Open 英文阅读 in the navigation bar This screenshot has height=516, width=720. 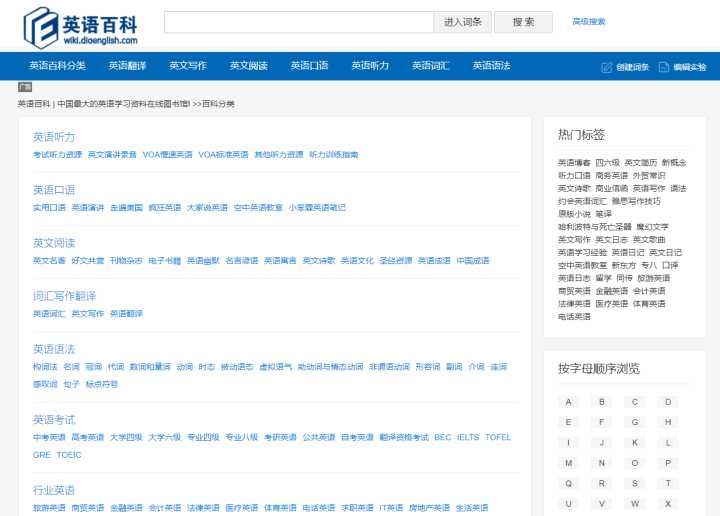coord(248,66)
